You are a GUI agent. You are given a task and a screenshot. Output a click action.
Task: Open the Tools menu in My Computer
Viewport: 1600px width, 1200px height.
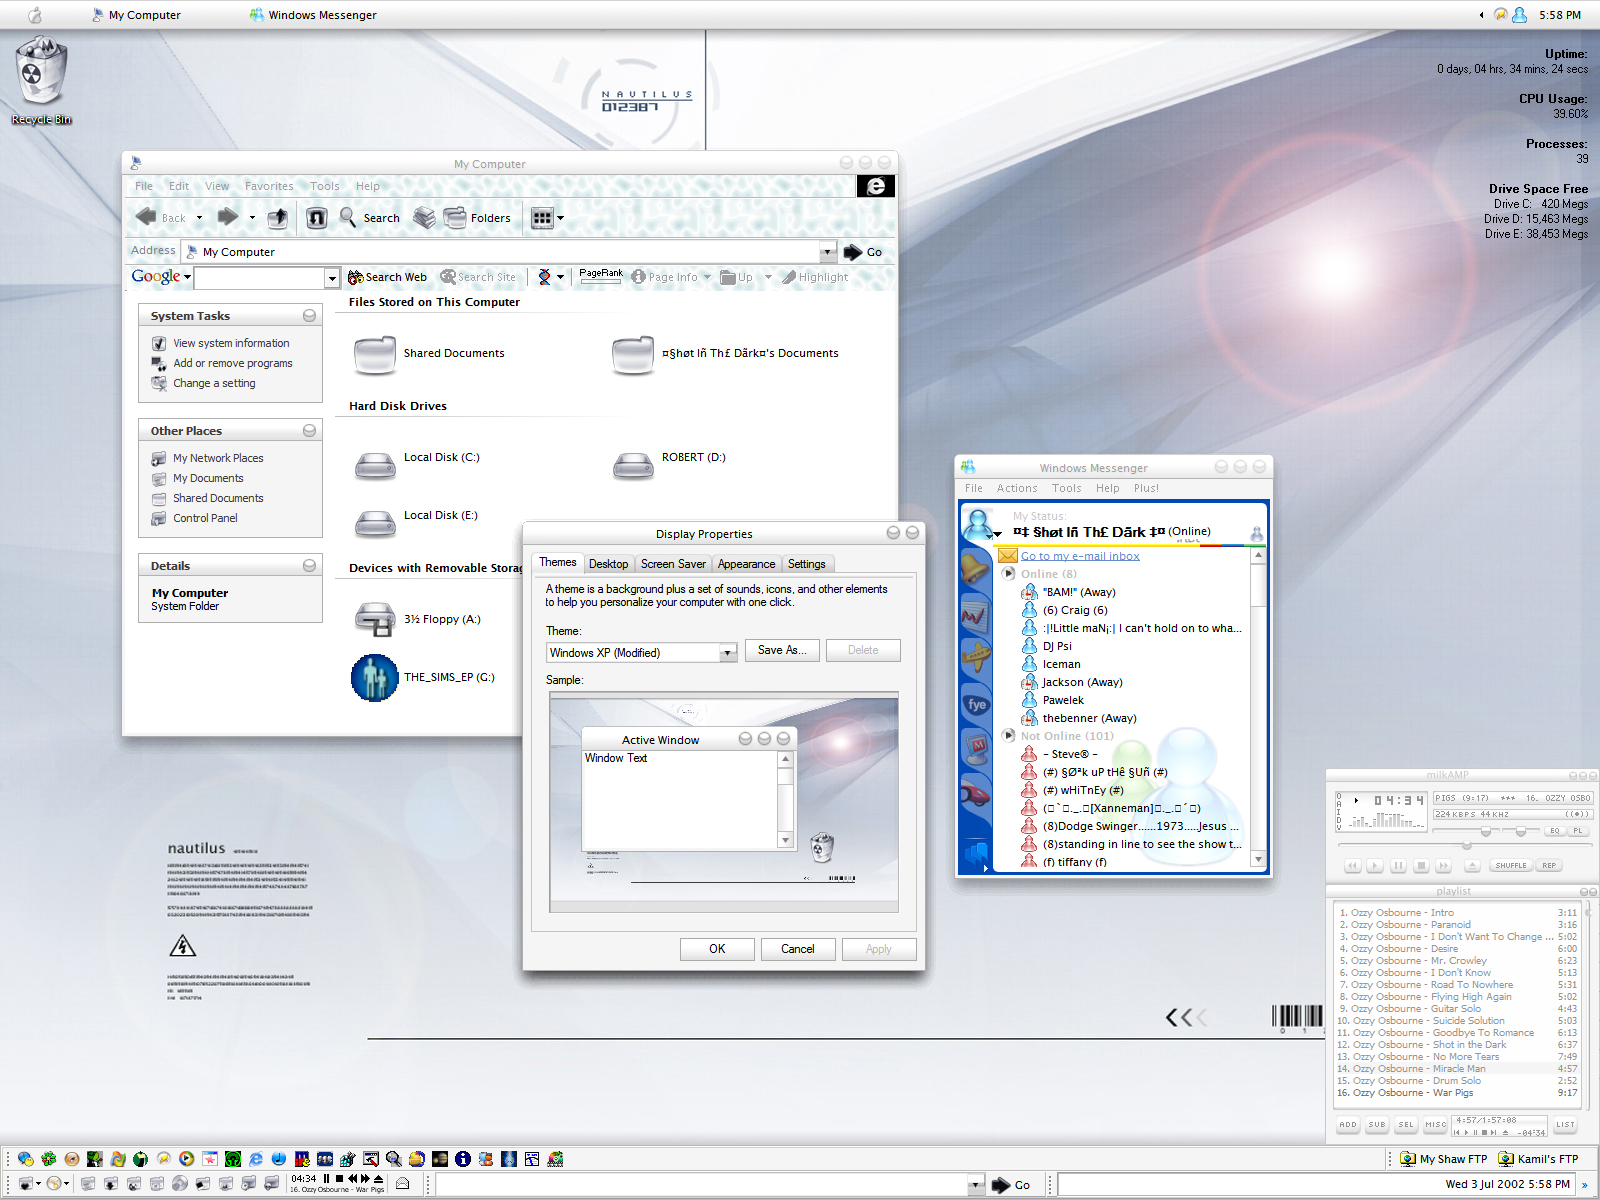(x=325, y=186)
